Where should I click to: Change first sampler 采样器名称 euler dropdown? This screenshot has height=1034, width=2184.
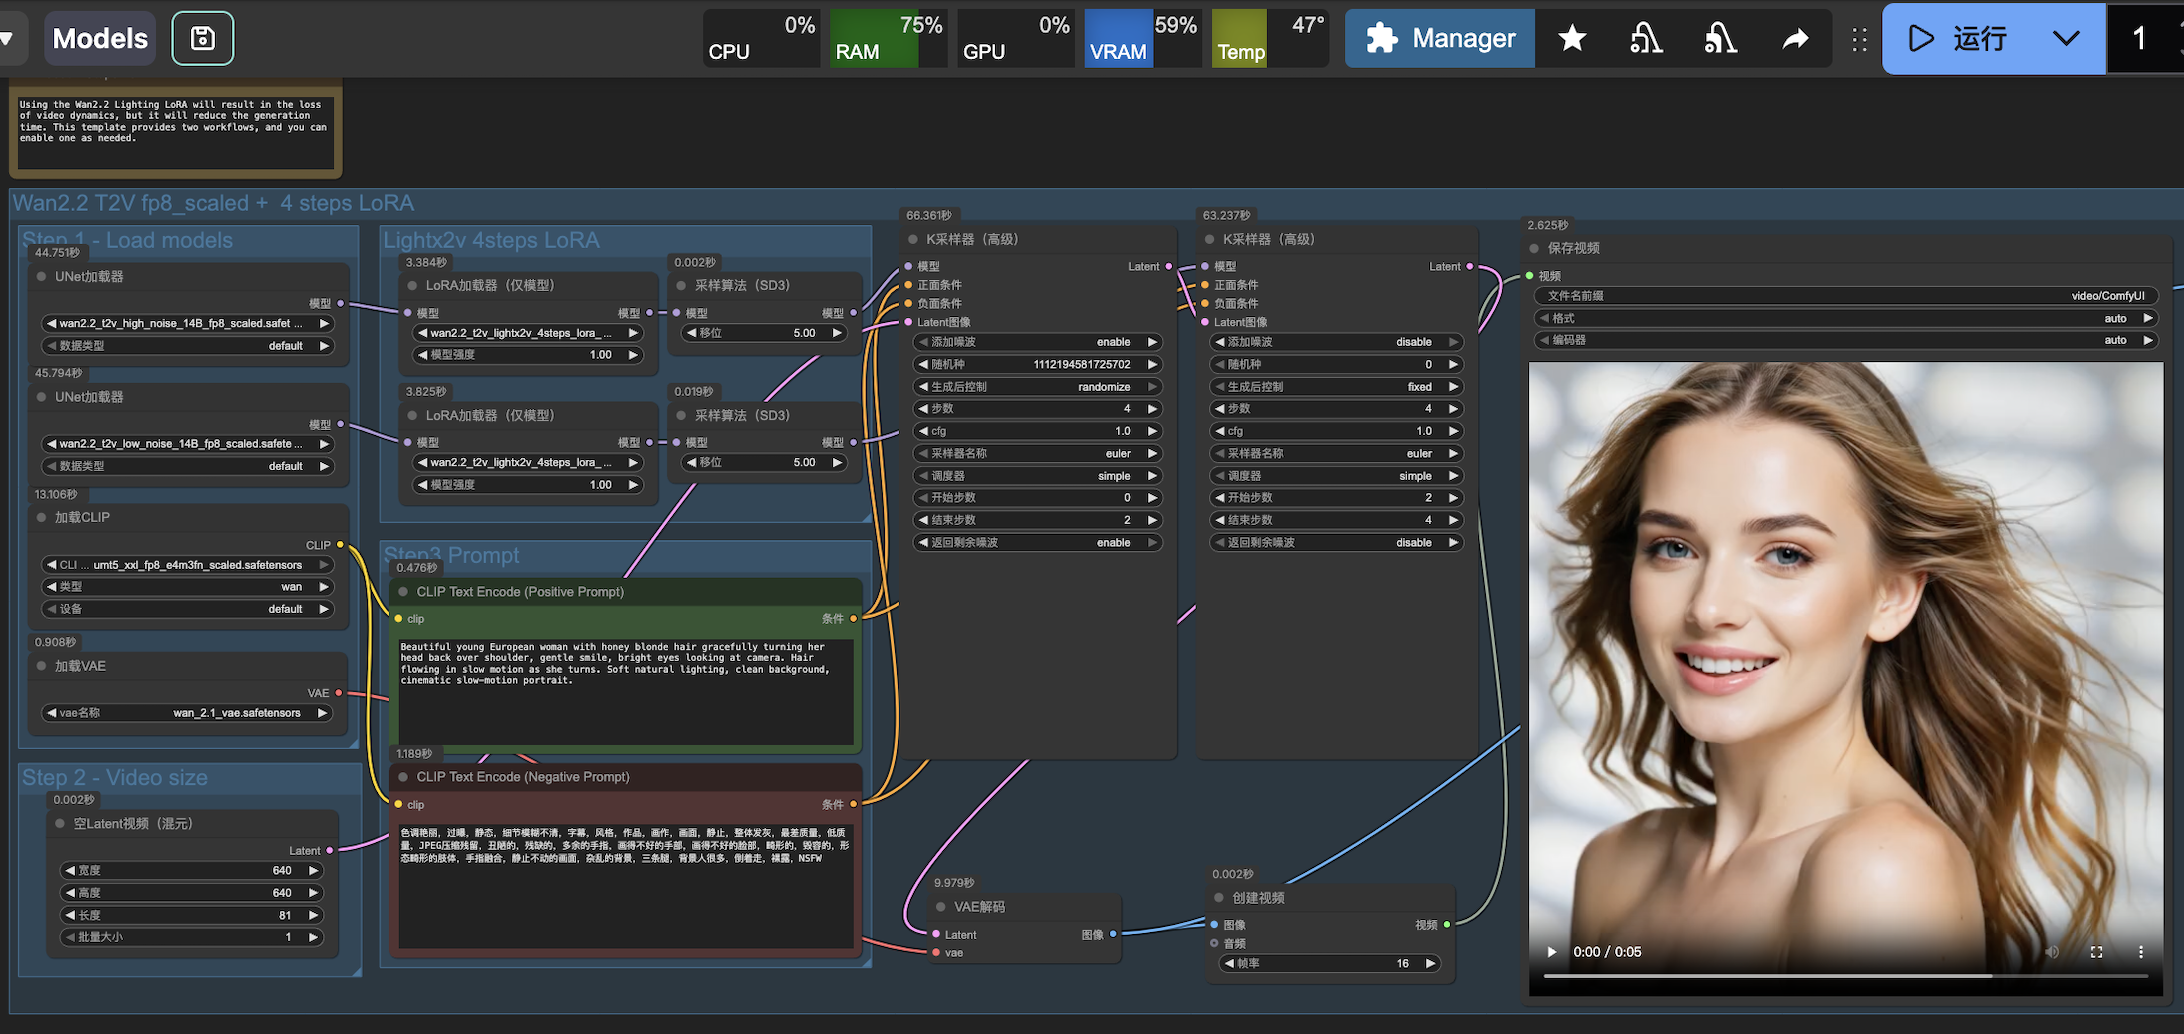tap(1037, 453)
